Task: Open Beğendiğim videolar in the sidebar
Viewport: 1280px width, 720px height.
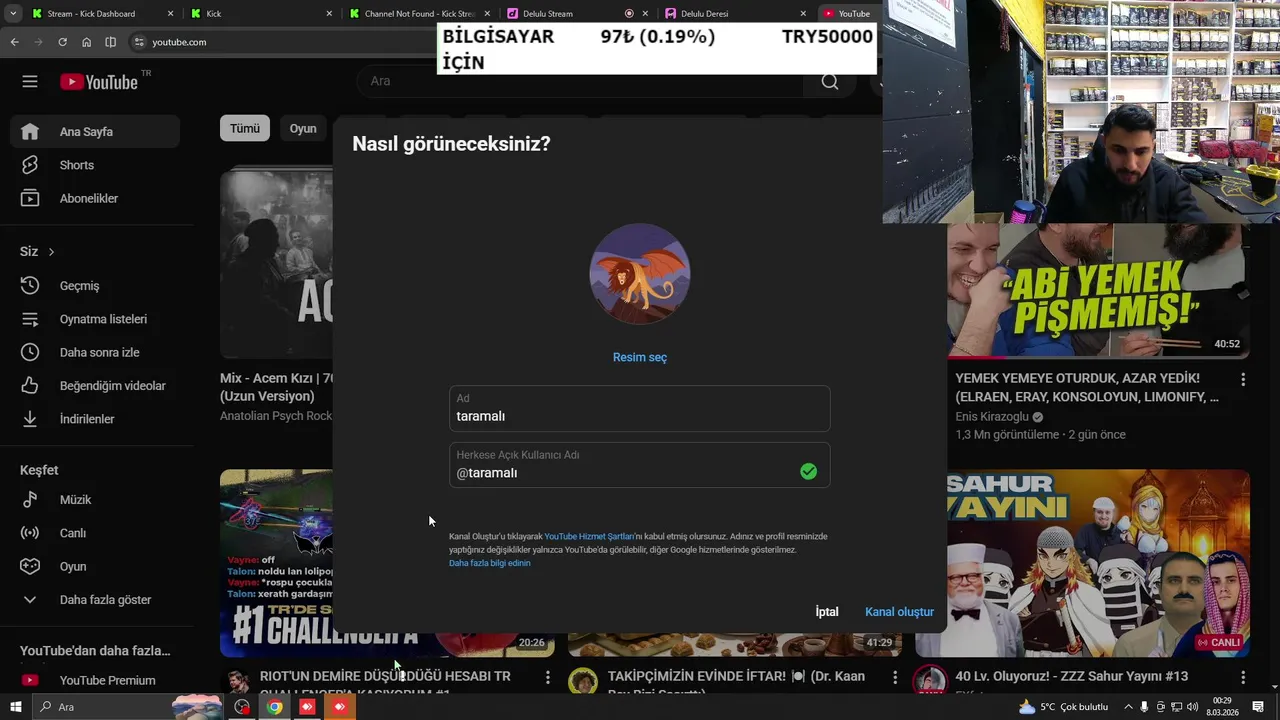Action: (x=95, y=385)
